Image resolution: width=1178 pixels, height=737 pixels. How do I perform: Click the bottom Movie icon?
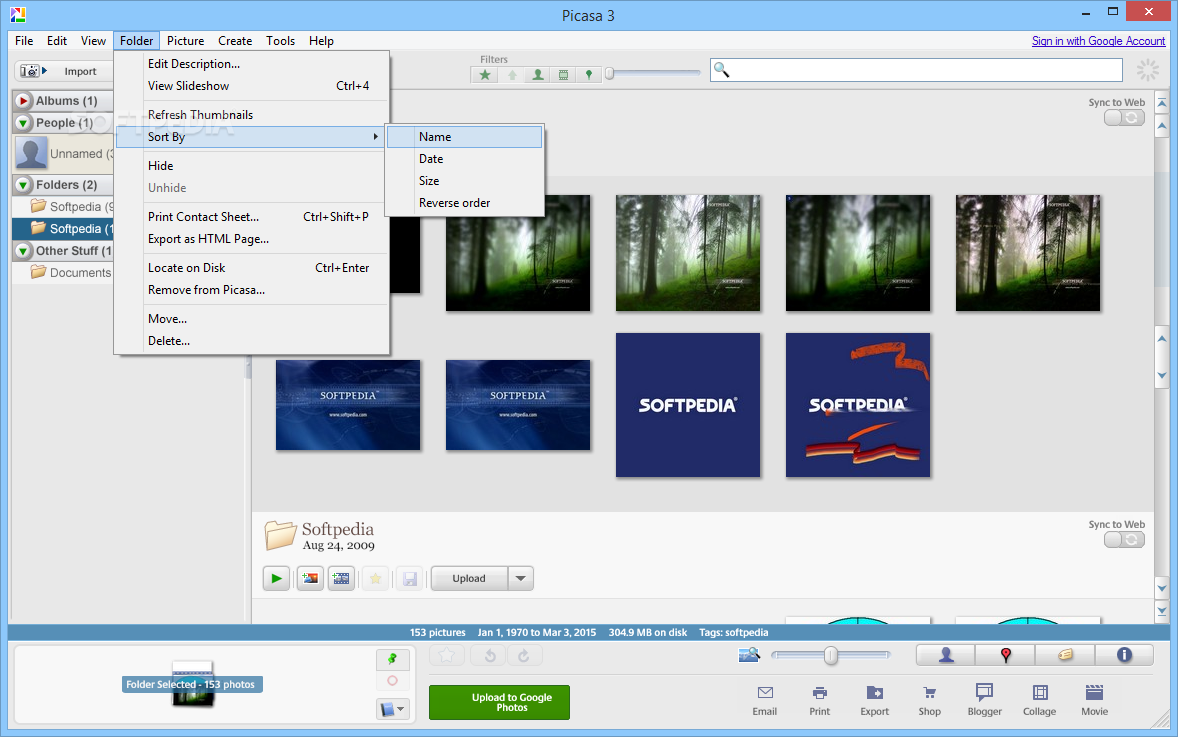pos(1095,693)
